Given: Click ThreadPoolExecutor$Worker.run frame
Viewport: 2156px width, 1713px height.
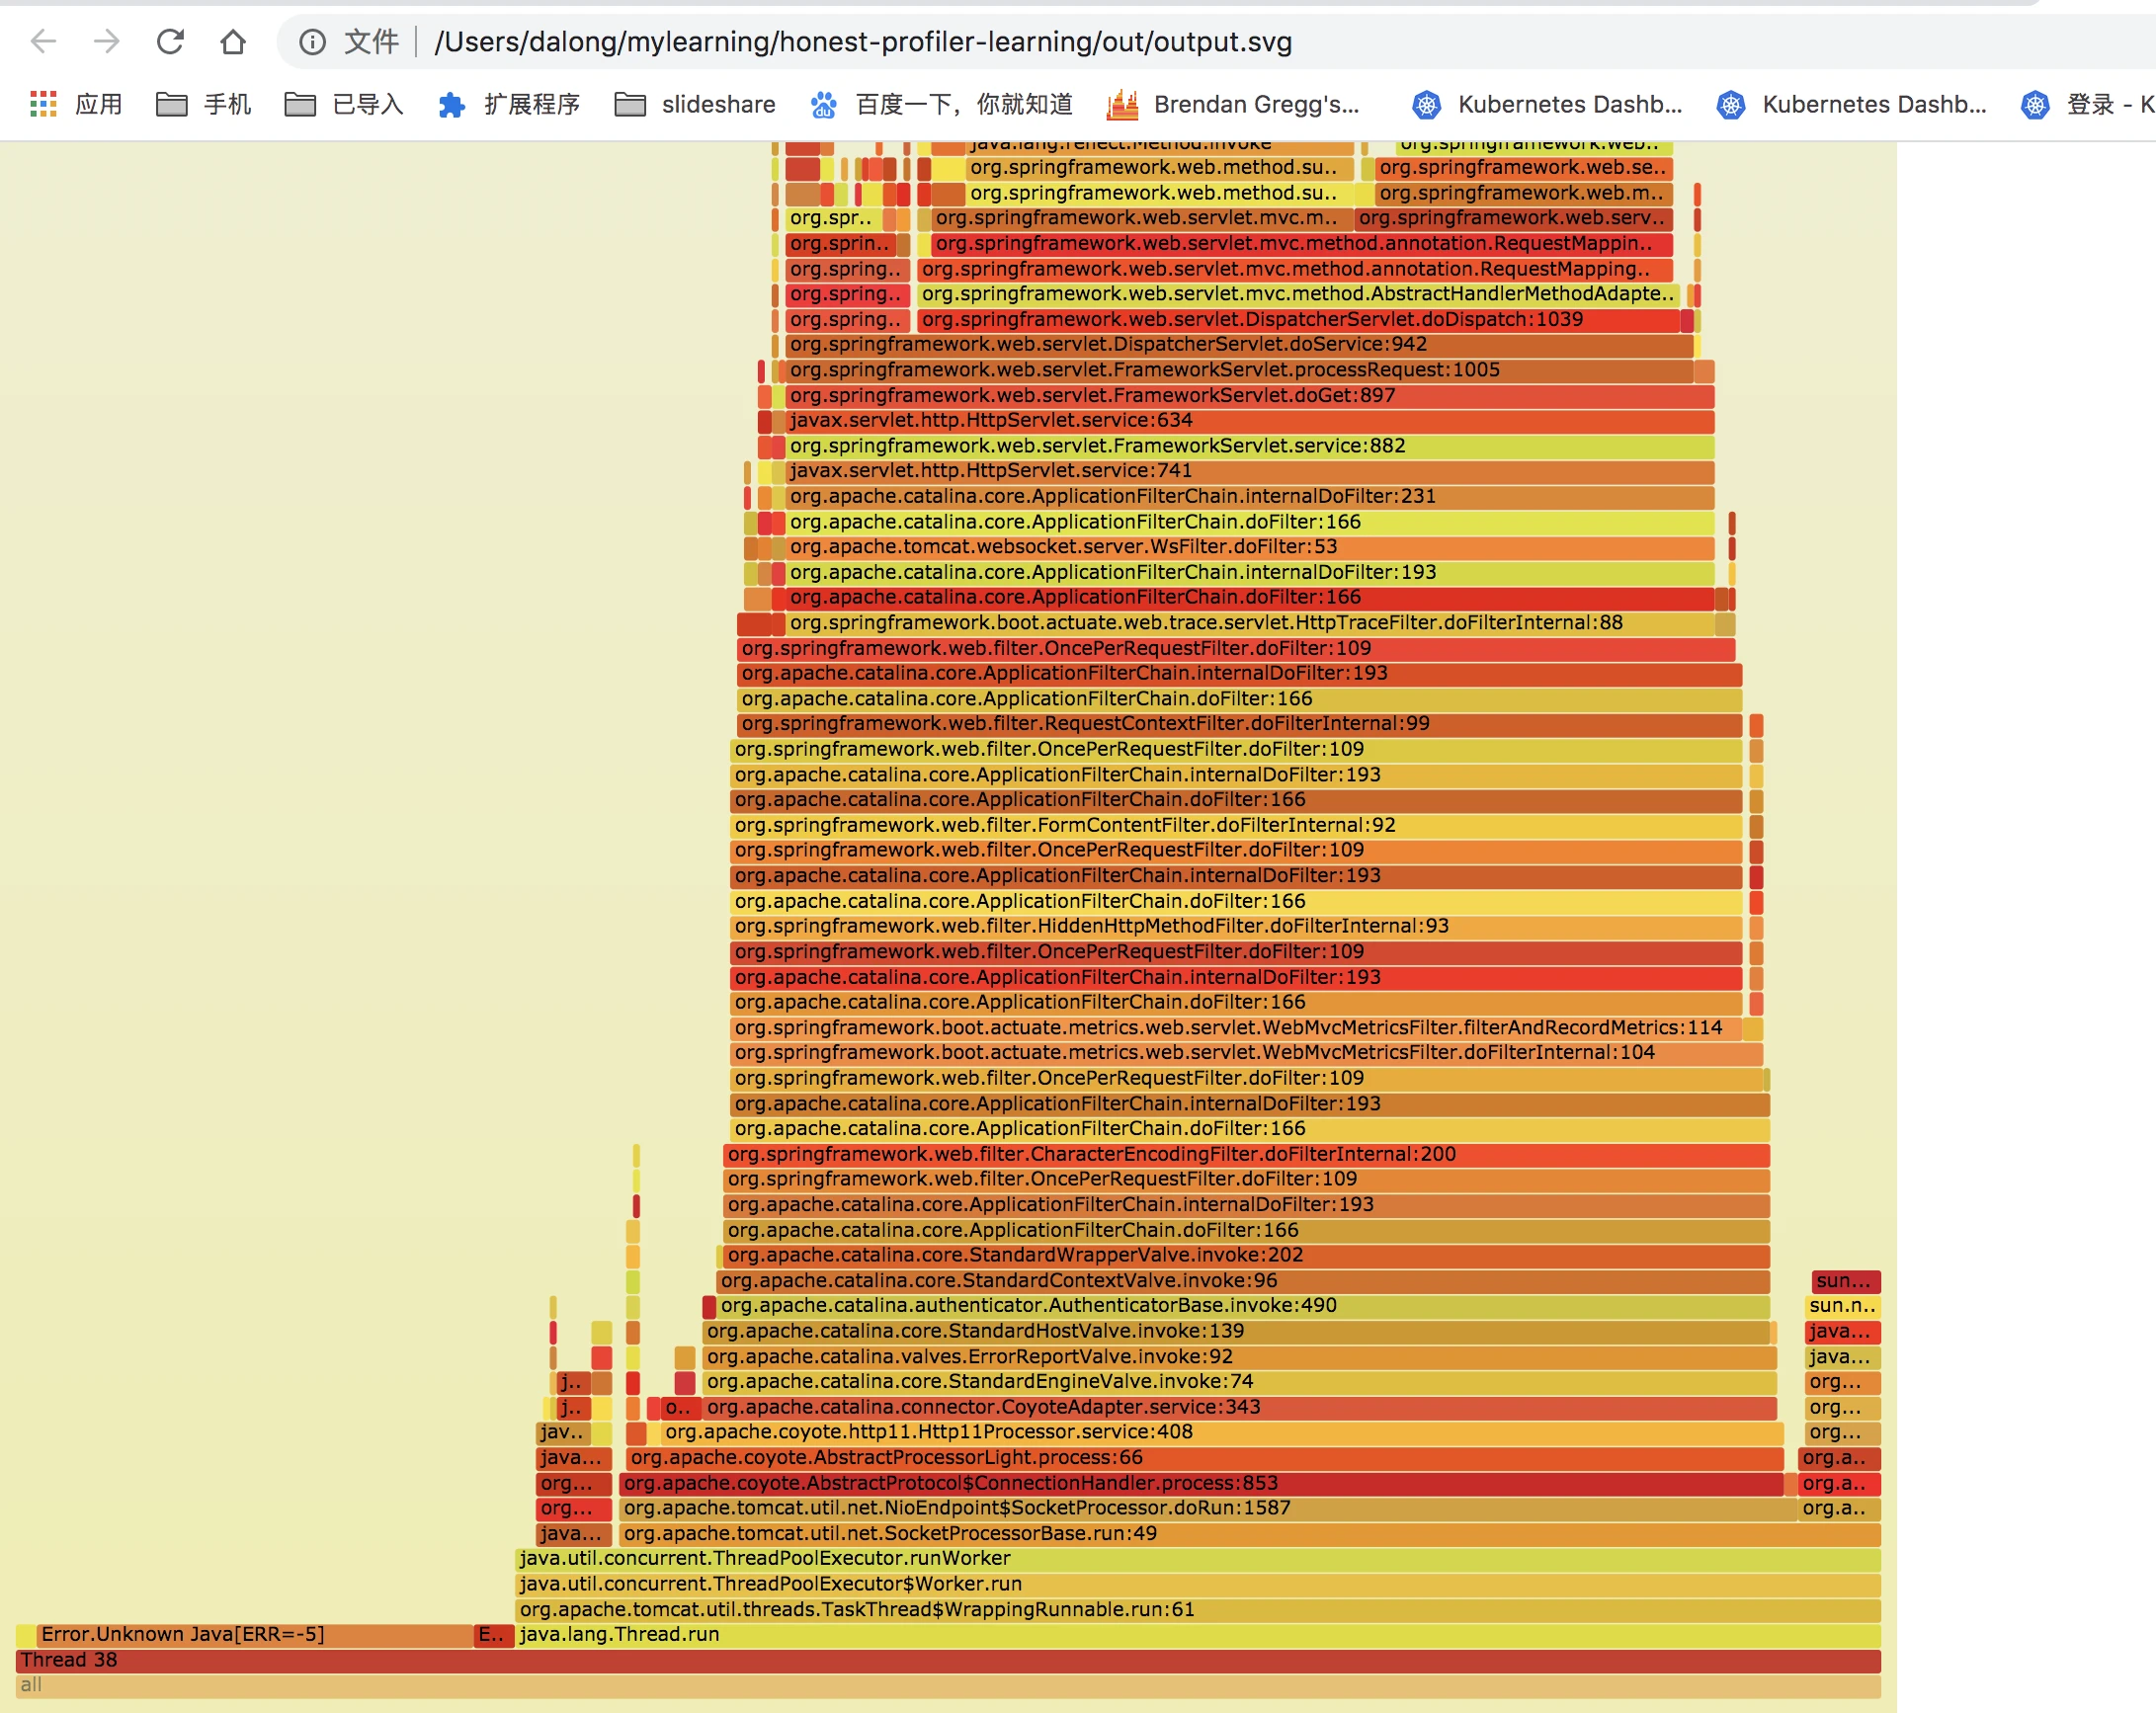Looking at the screenshot, I should pyautogui.click(x=1198, y=1584).
